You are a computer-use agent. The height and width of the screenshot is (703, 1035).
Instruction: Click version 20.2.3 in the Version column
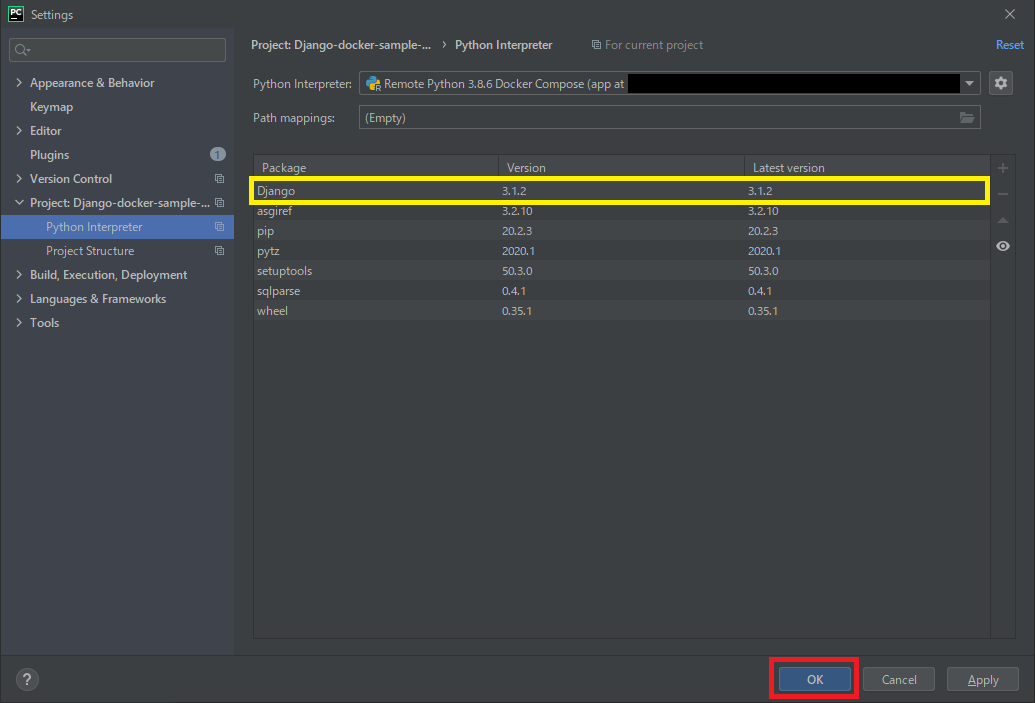(517, 231)
